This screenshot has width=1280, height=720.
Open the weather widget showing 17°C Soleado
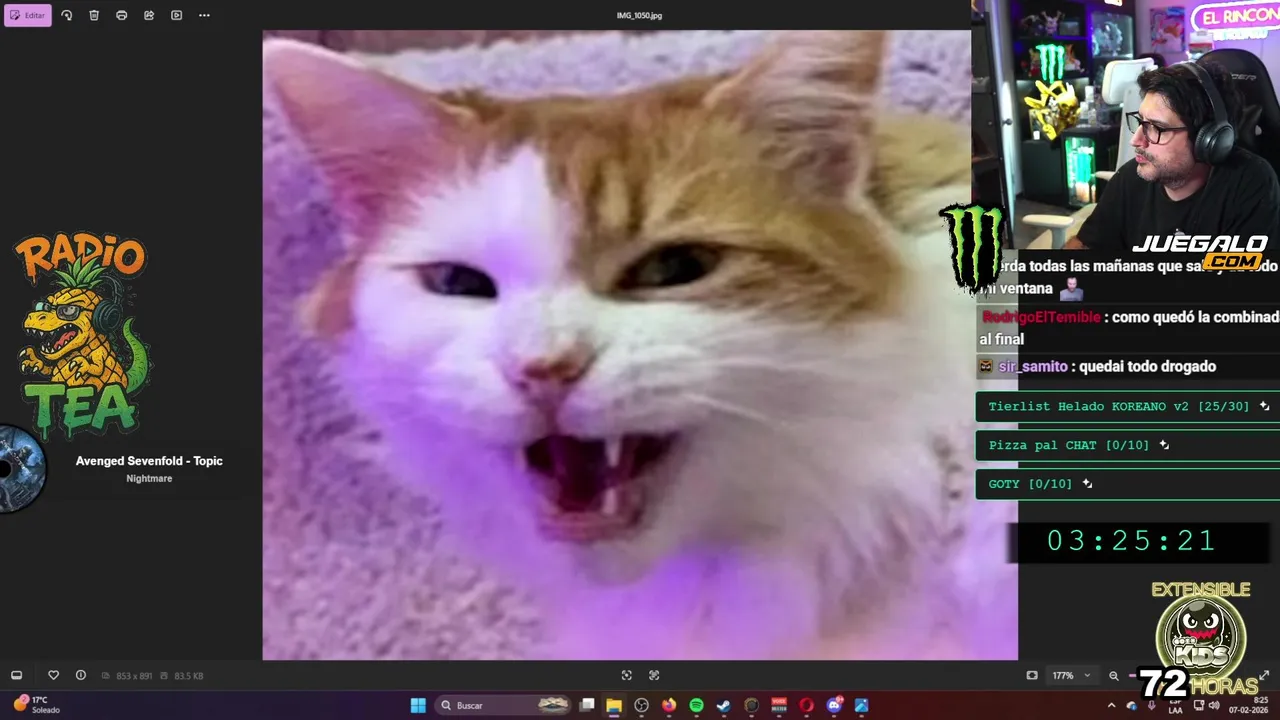(37, 705)
